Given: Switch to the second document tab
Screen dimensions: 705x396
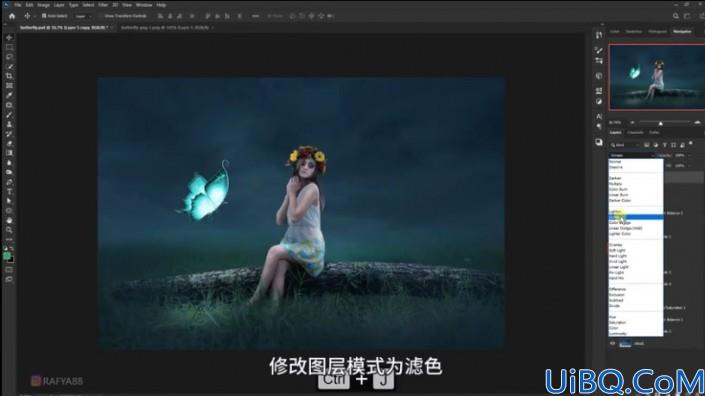Looking at the screenshot, I should [x=165, y=27].
